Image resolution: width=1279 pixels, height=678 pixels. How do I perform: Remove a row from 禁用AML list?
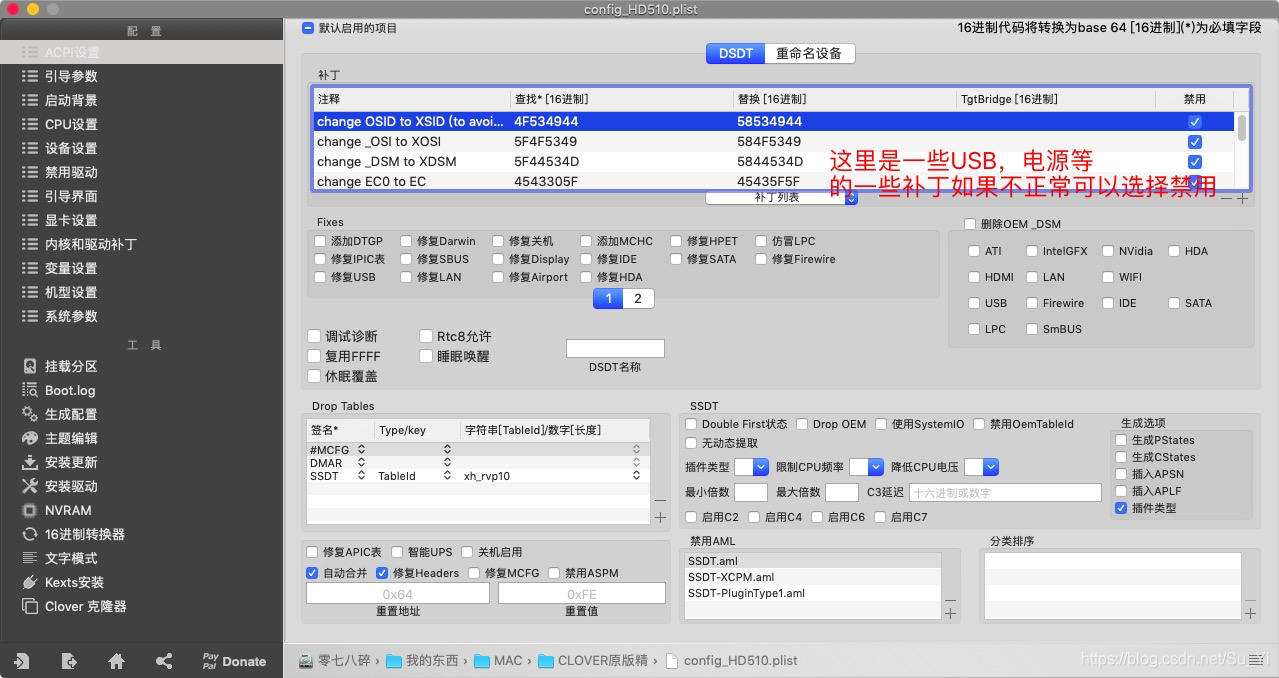click(x=950, y=600)
